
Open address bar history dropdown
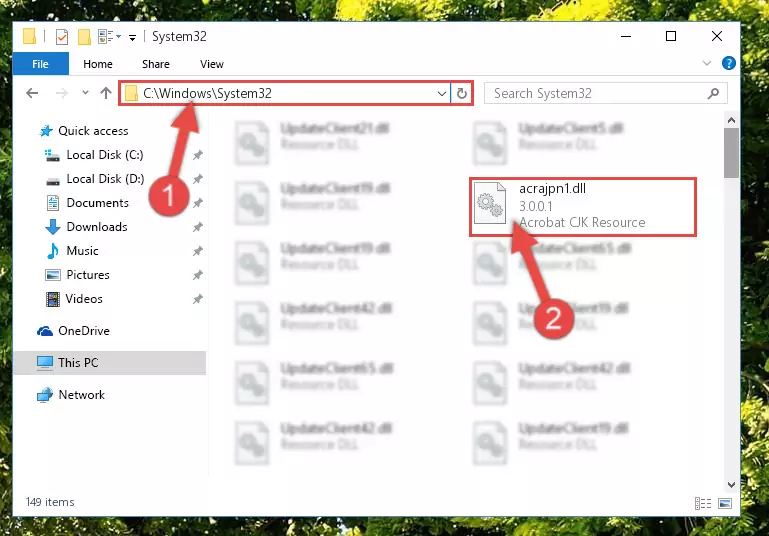[x=442, y=93]
